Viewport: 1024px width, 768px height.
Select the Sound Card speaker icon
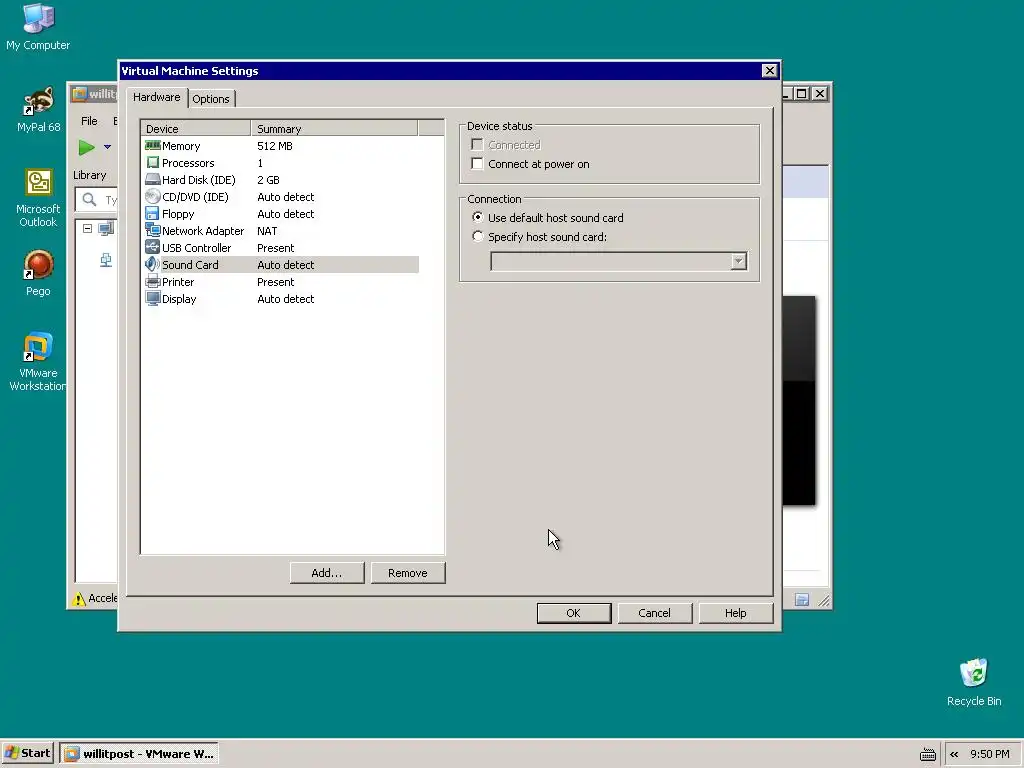(x=153, y=264)
